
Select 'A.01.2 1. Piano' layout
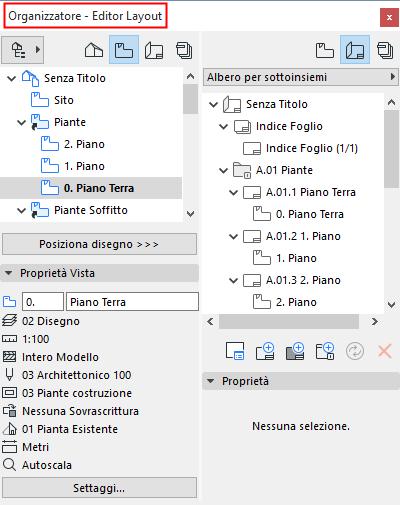[x=292, y=236]
